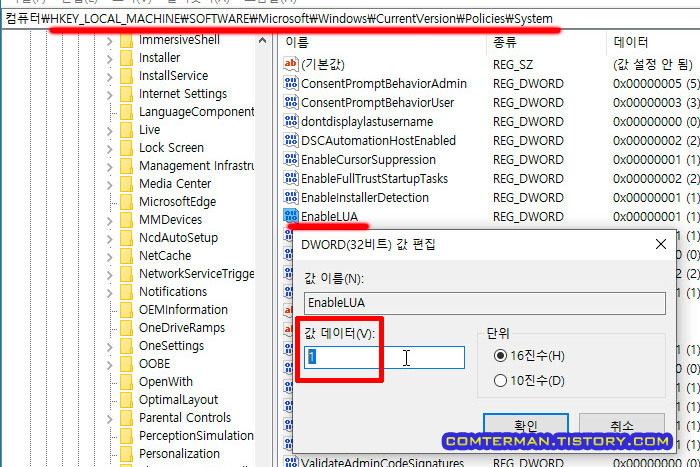The width and height of the screenshot is (700, 467).
Task: Click the ConsentPromptBehaviorUser DWORD icon
Action: 291,102
